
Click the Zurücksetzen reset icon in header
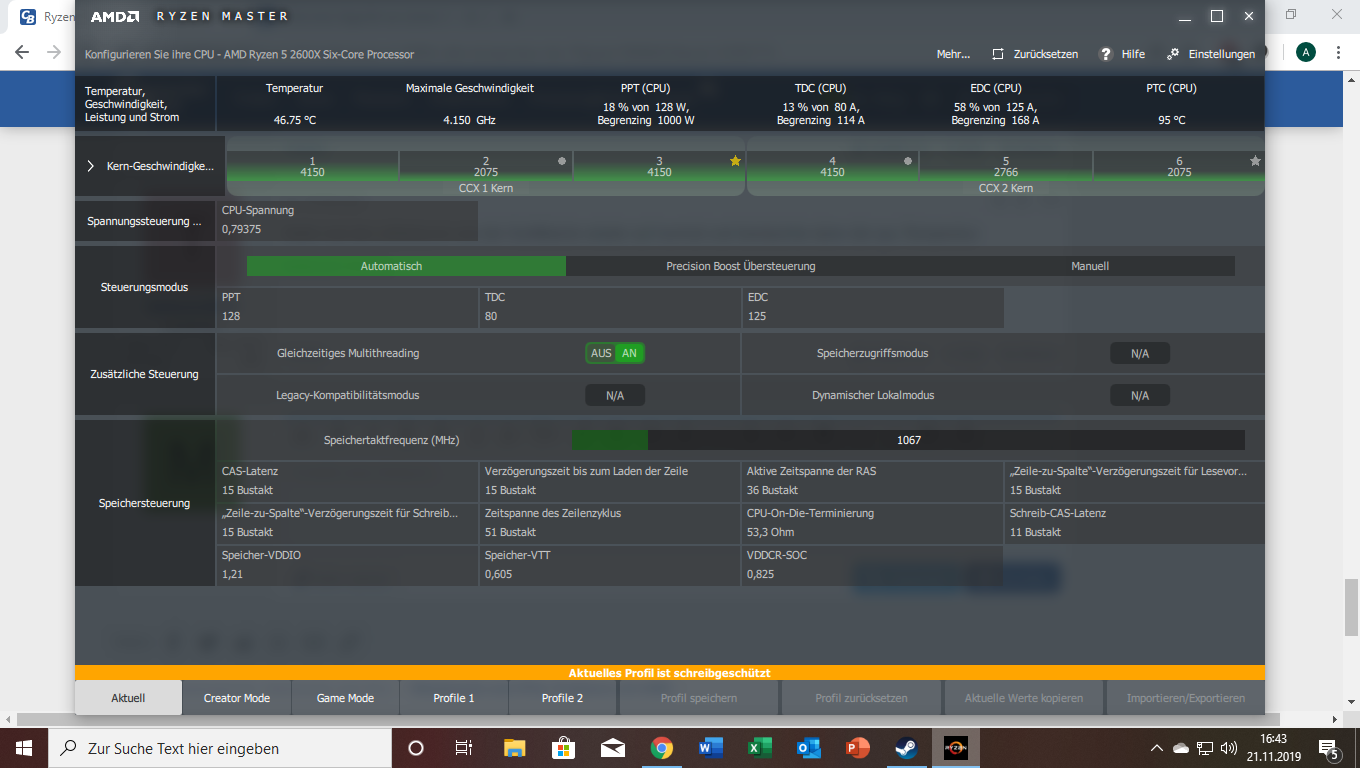pos(998,54)
